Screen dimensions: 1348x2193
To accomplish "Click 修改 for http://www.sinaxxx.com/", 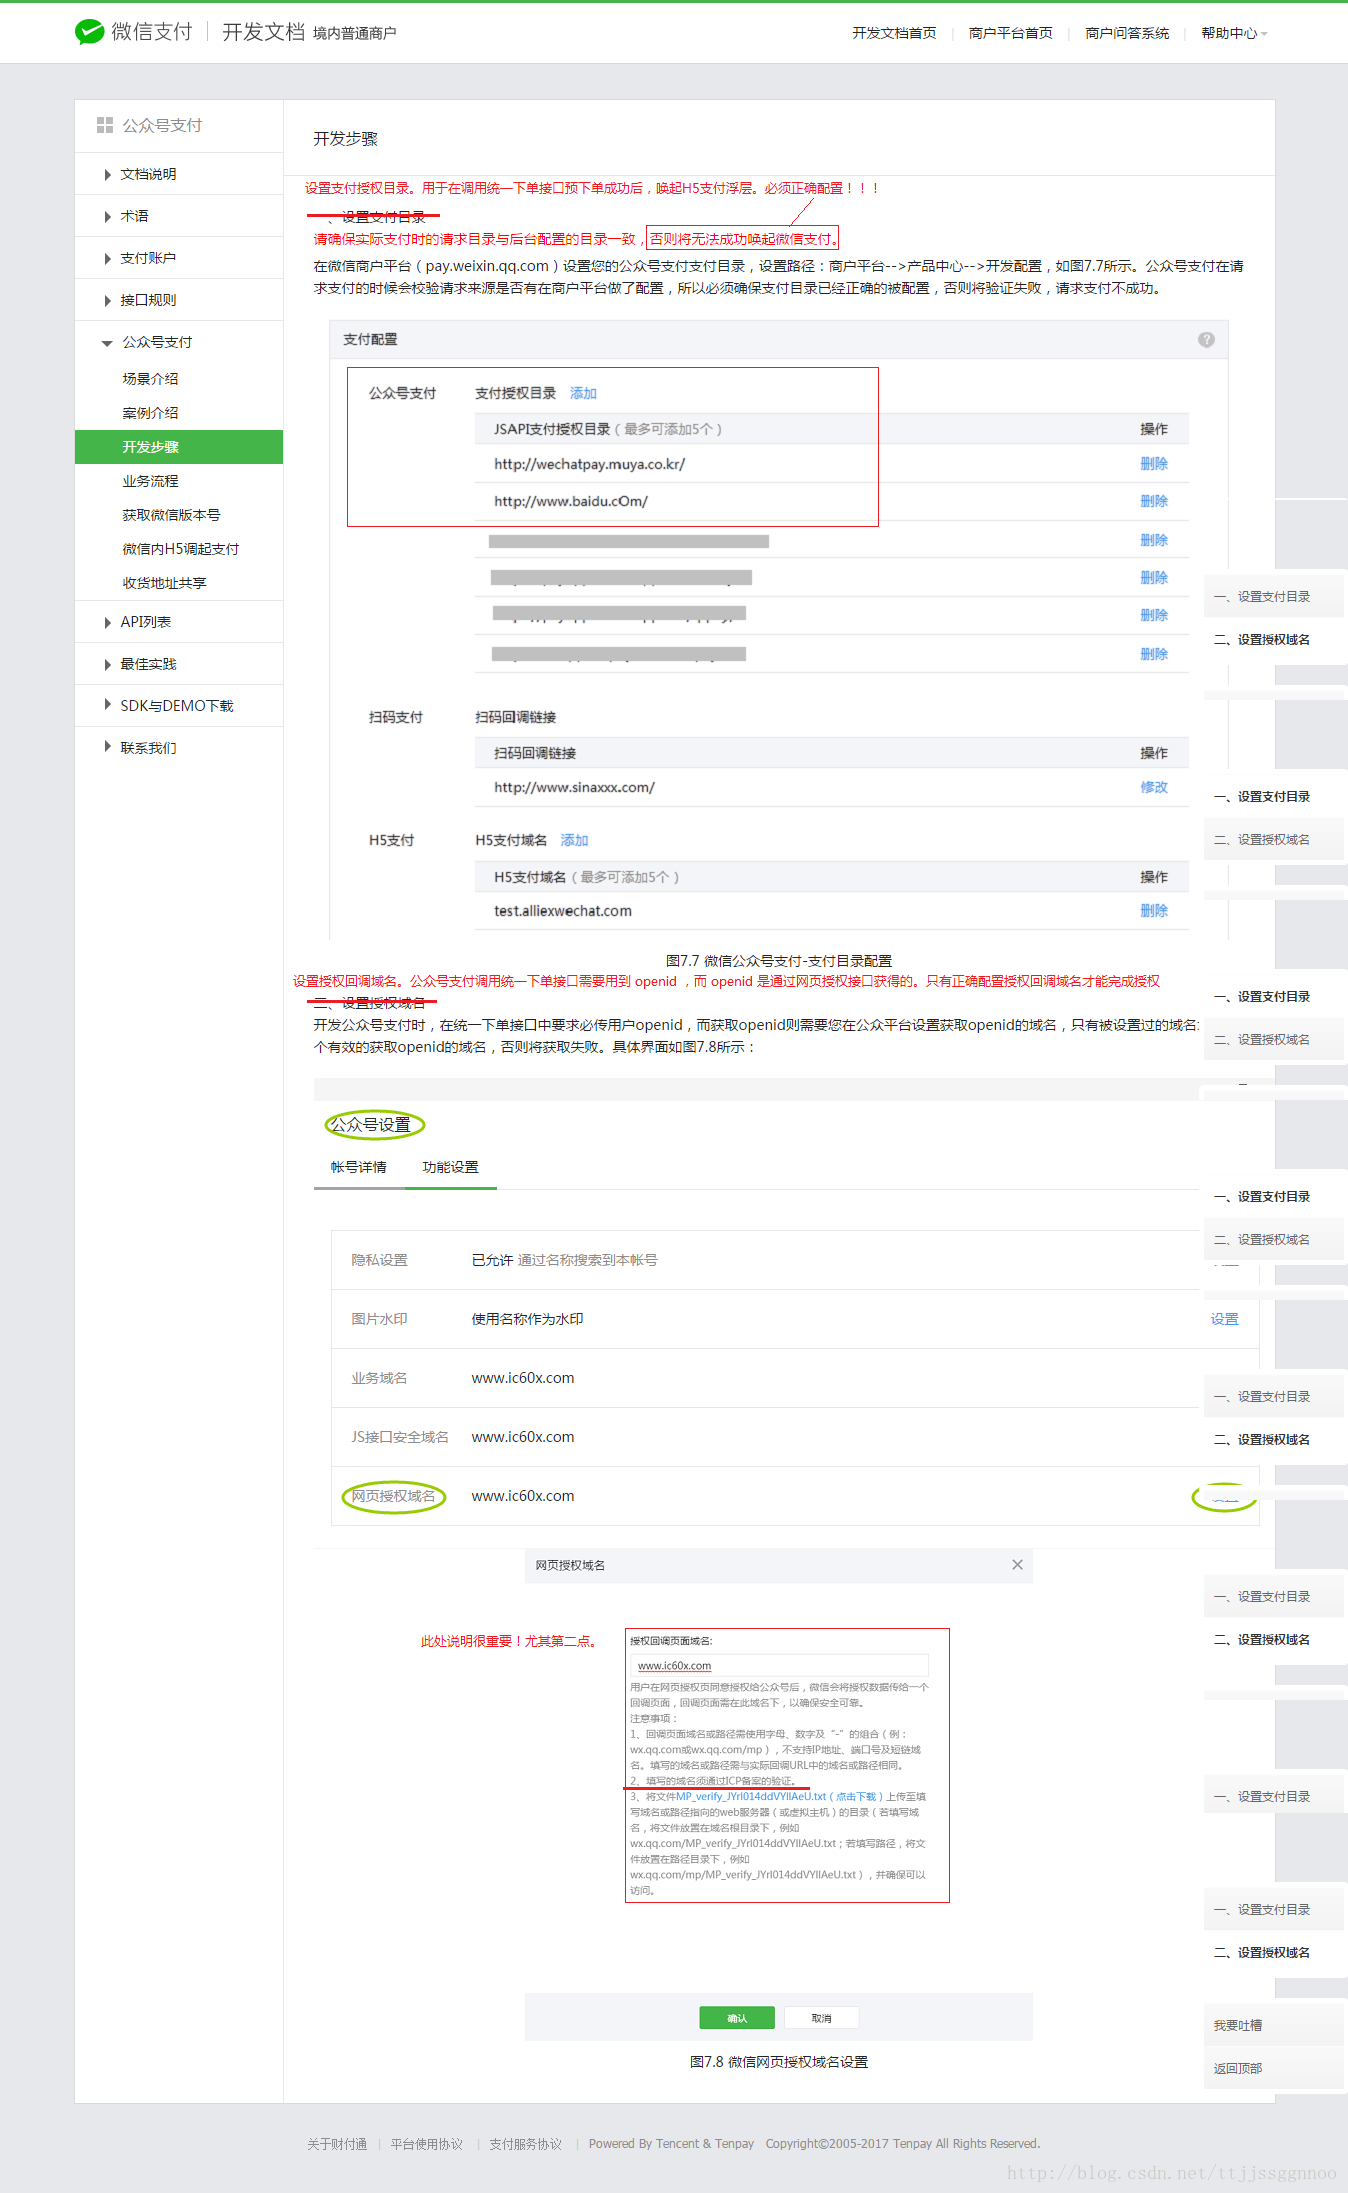I will [1154, 787].
